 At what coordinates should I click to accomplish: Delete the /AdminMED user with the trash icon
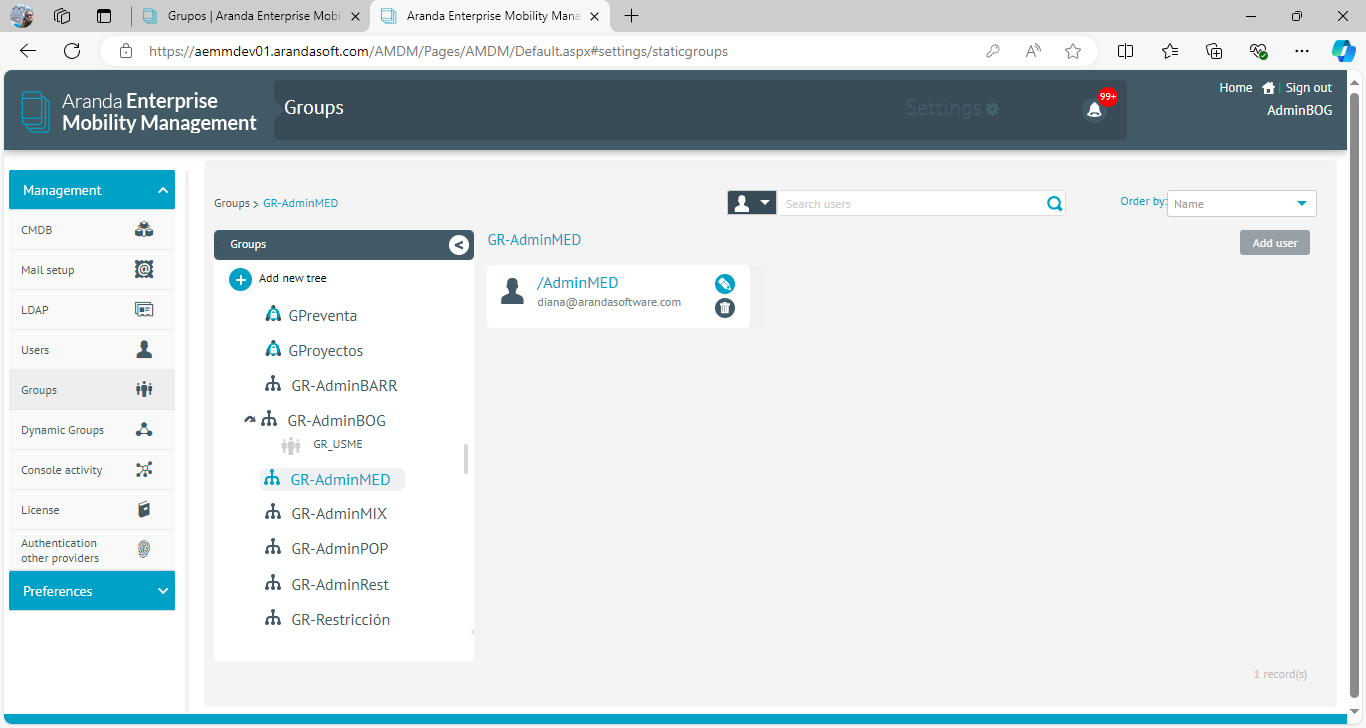[x=725, y=308]
